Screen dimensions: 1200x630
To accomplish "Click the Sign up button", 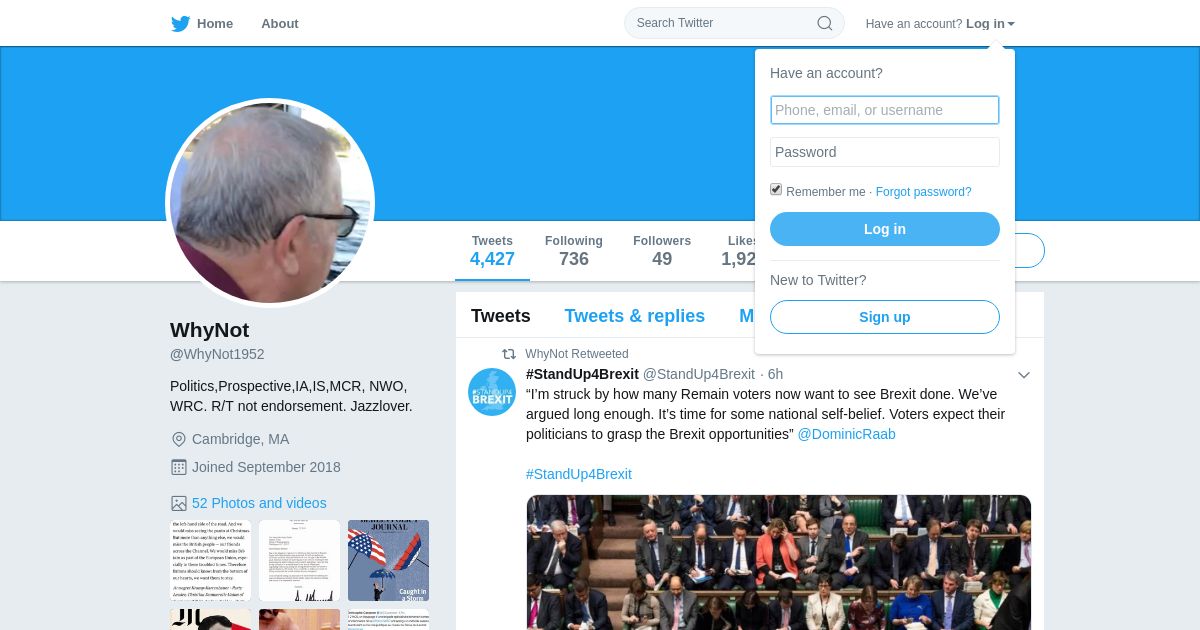I will 885,317.
